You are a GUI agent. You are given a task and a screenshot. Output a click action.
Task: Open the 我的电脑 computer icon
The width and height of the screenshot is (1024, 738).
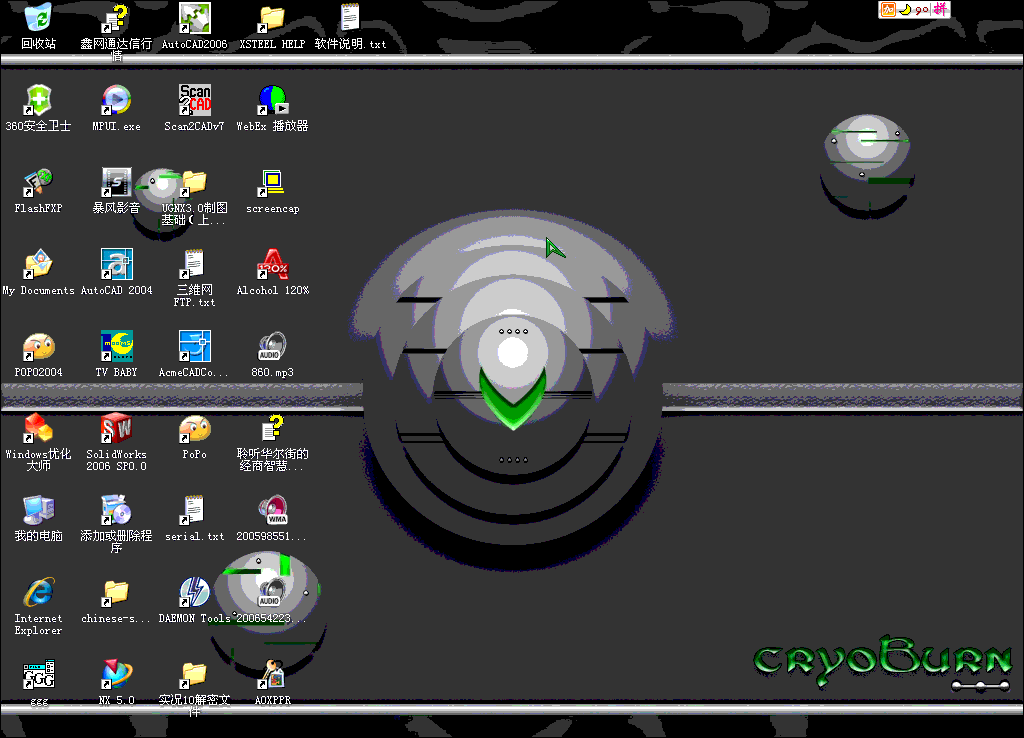(x=39, y=510)
